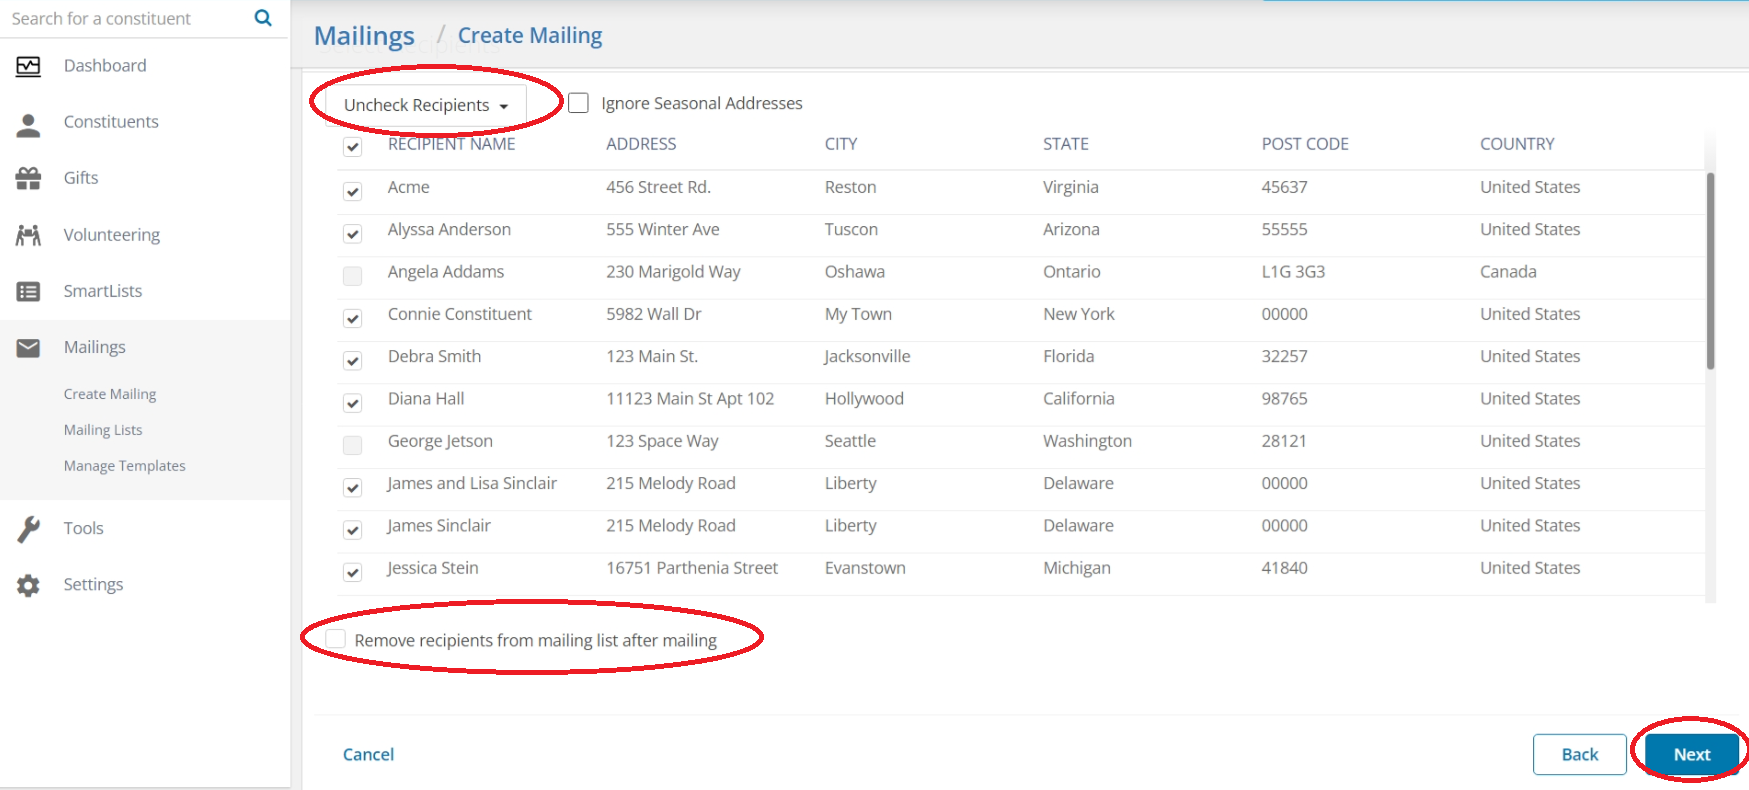The image size is (1749, 790).
Task: Click the Next button
Action: [x=1692, y=754]
